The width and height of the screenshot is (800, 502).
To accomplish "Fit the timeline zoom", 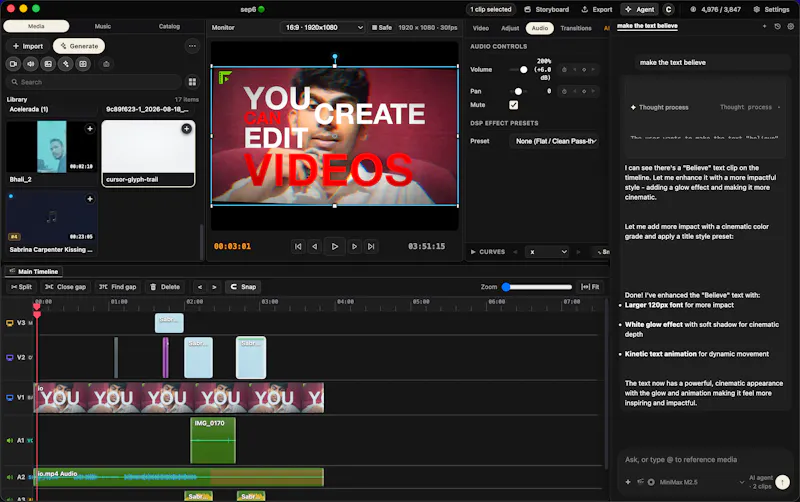I will (590, 287).
